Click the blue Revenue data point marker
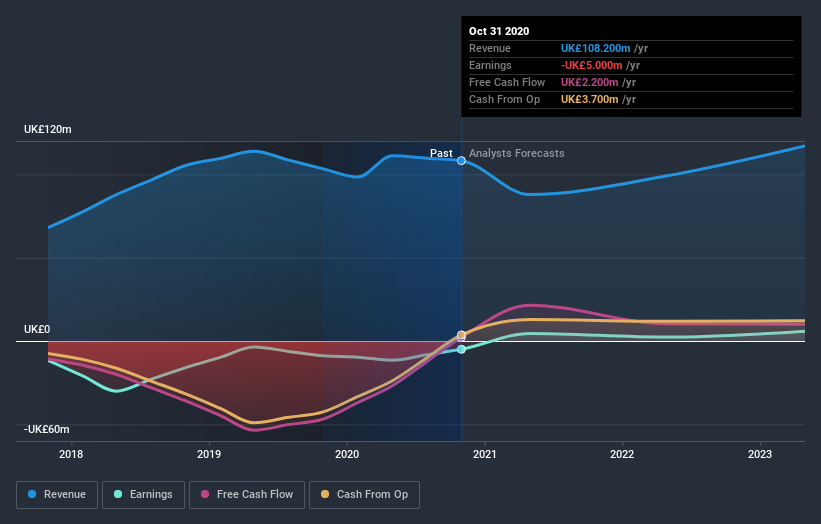 461,161
